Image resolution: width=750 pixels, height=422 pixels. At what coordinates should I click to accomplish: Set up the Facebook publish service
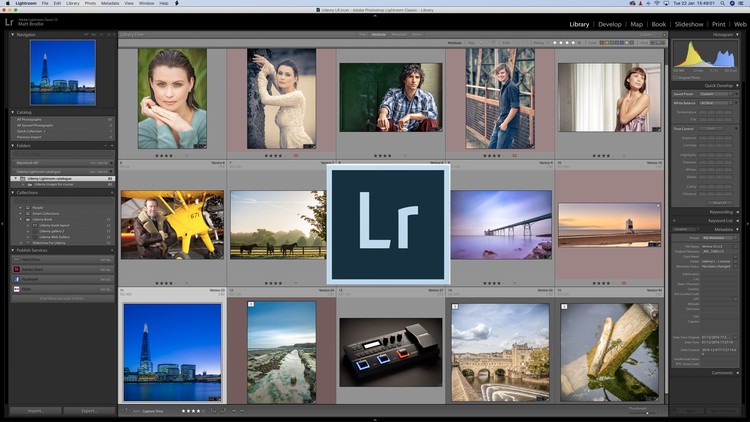tap(106, 279)
